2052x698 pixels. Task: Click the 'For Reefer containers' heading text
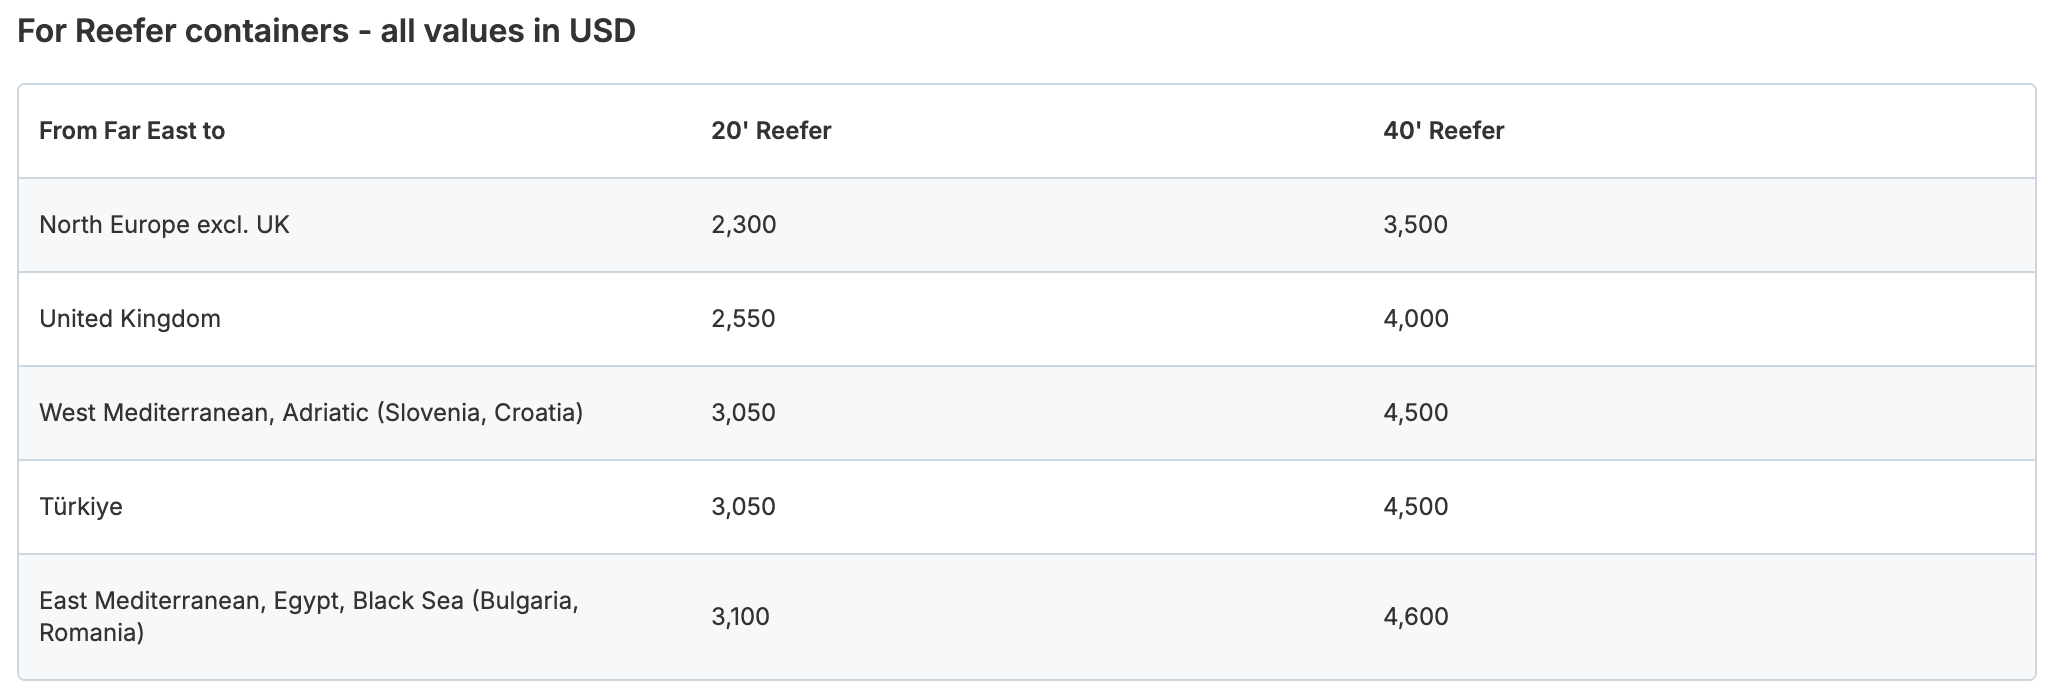click(182, 31)
